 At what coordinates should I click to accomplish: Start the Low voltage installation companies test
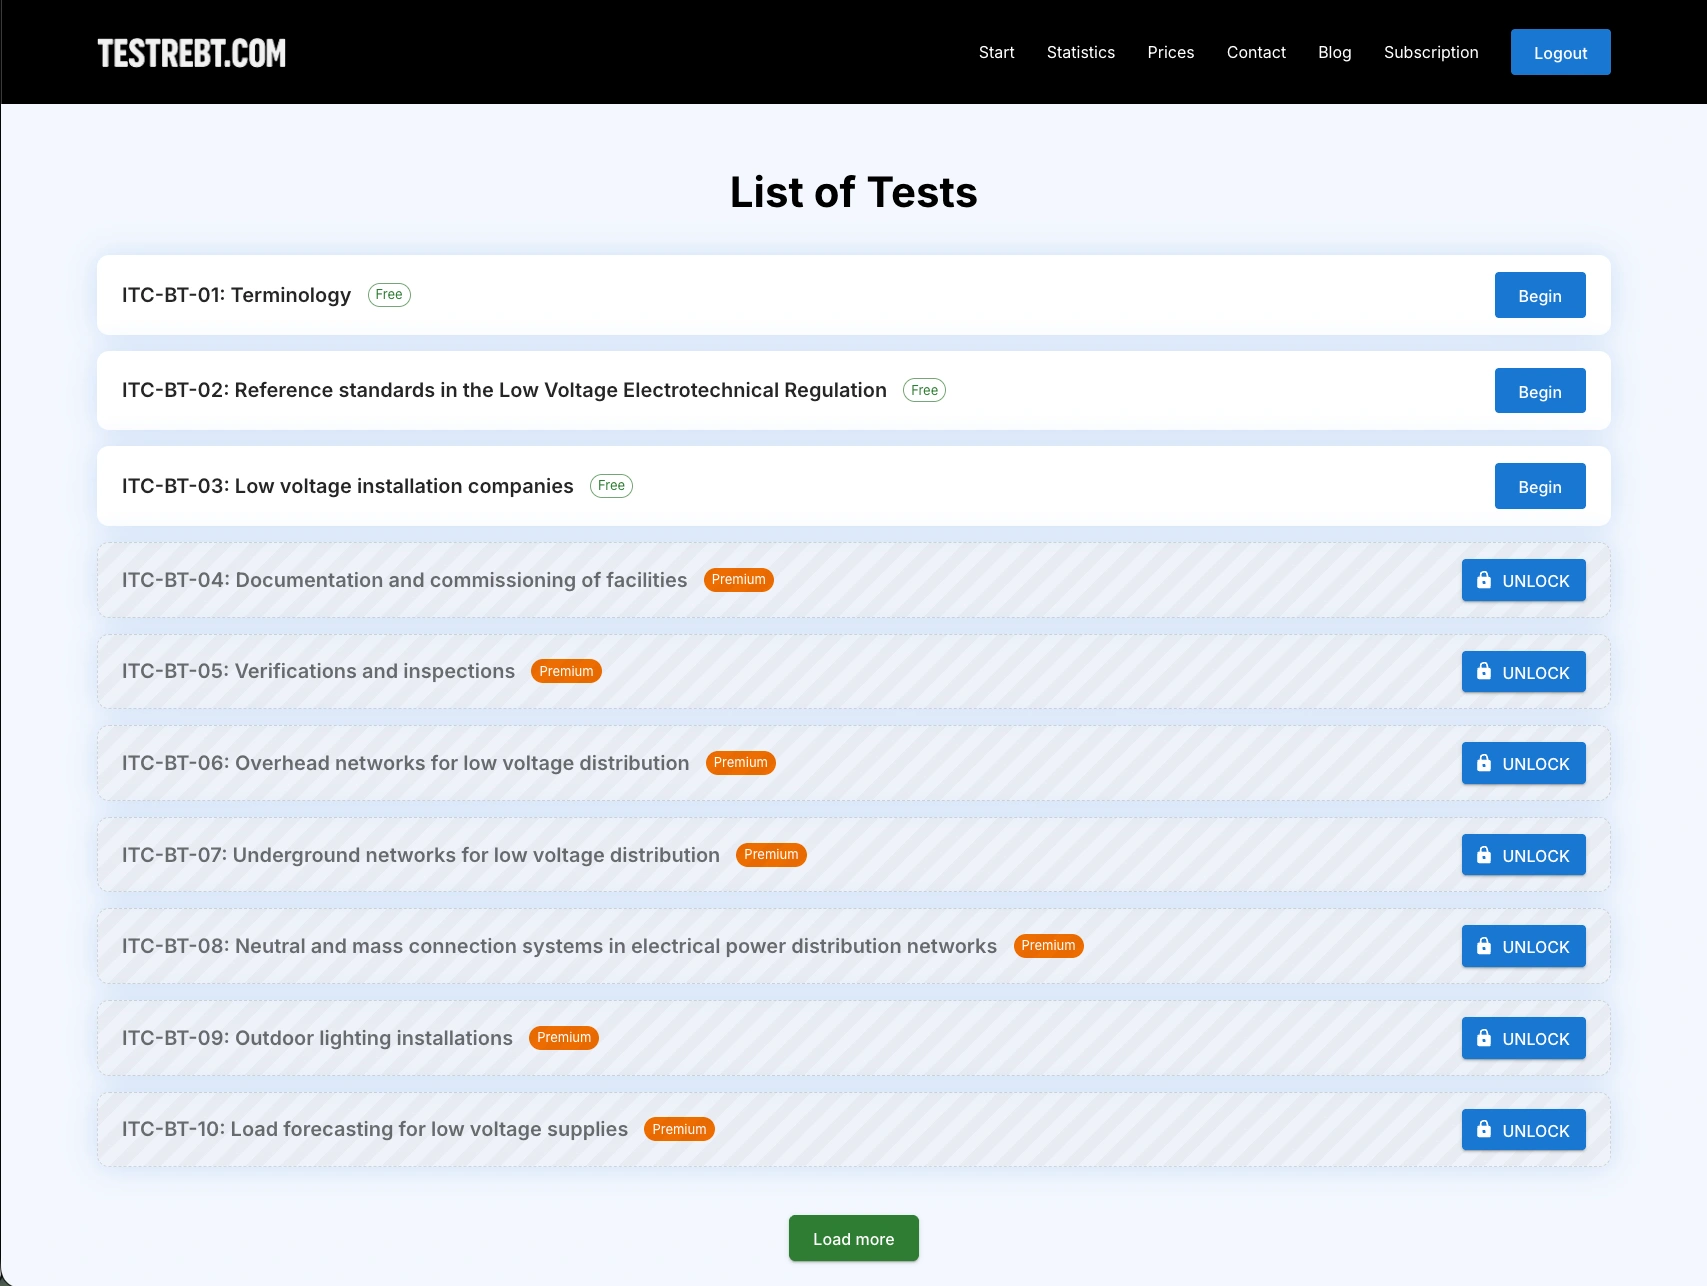(x=1539, y=487)
